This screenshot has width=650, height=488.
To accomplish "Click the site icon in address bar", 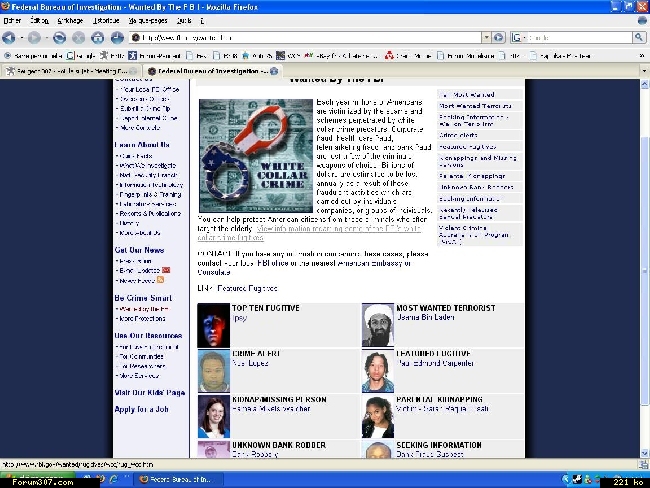I will pyautogui.click(x=136, y=38).
